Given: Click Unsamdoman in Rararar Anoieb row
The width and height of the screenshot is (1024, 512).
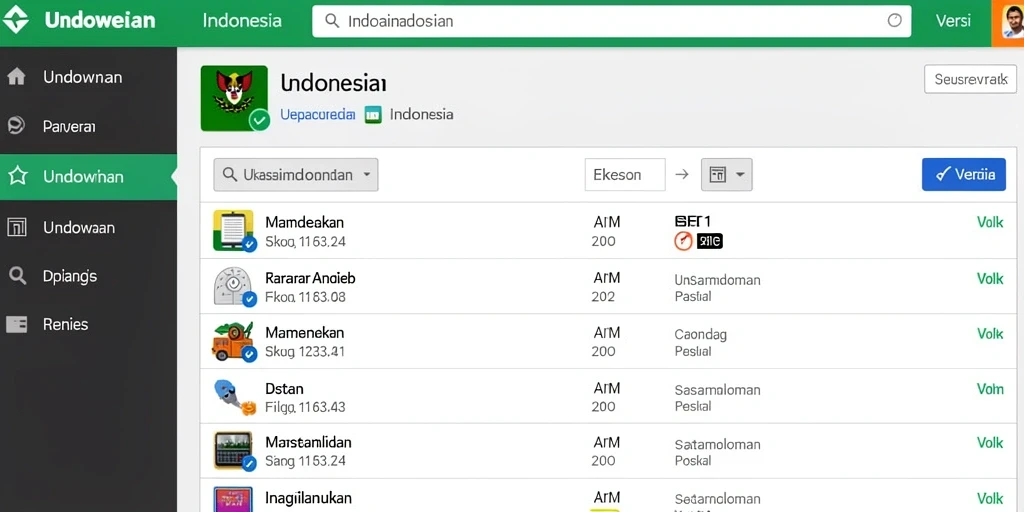Looking at the screenshot, I should click(717, 280).
